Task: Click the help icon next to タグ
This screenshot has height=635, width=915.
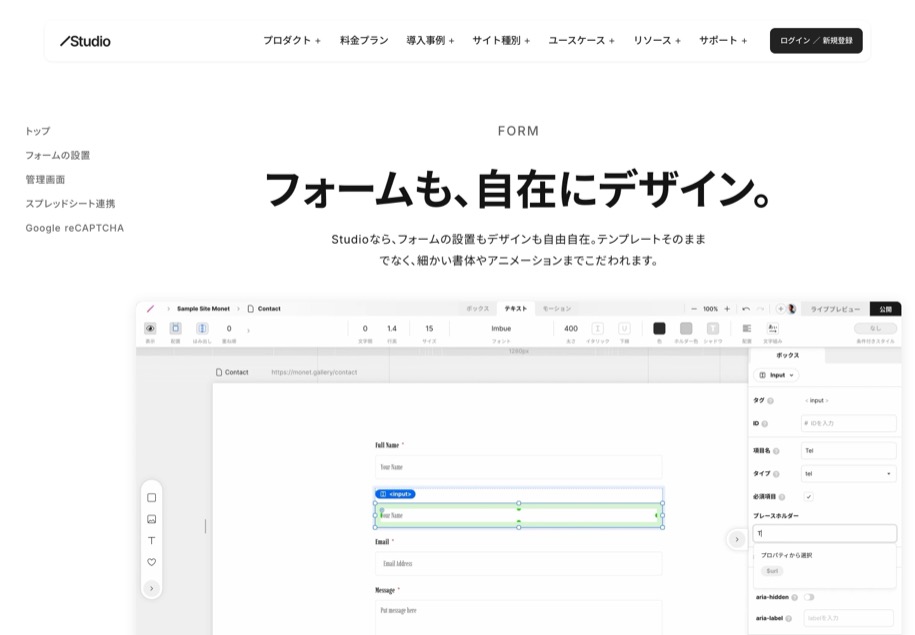Action: click(770, 401)
